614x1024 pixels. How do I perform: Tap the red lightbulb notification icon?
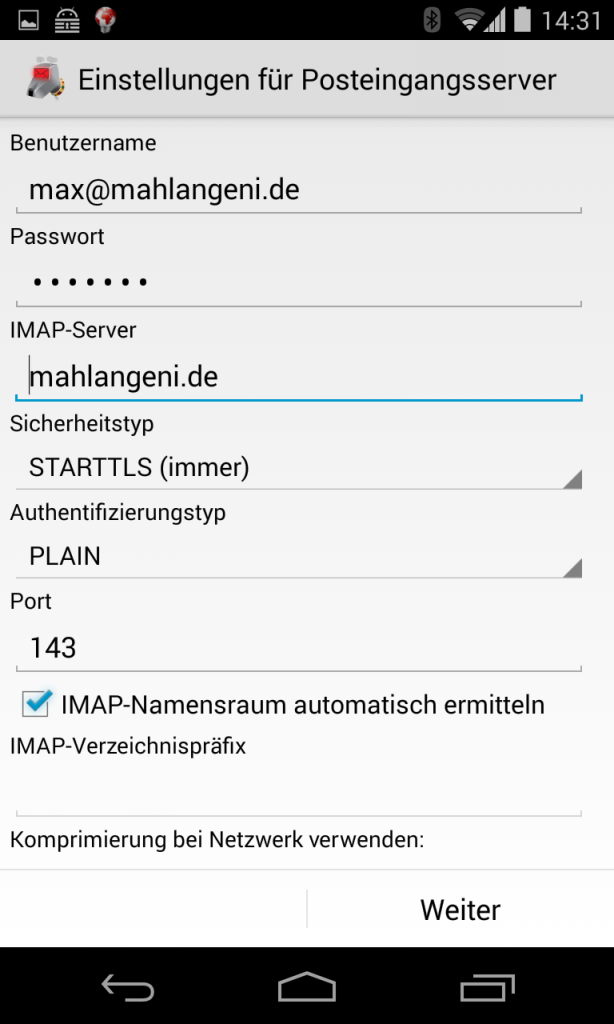[x=106, y=20]
